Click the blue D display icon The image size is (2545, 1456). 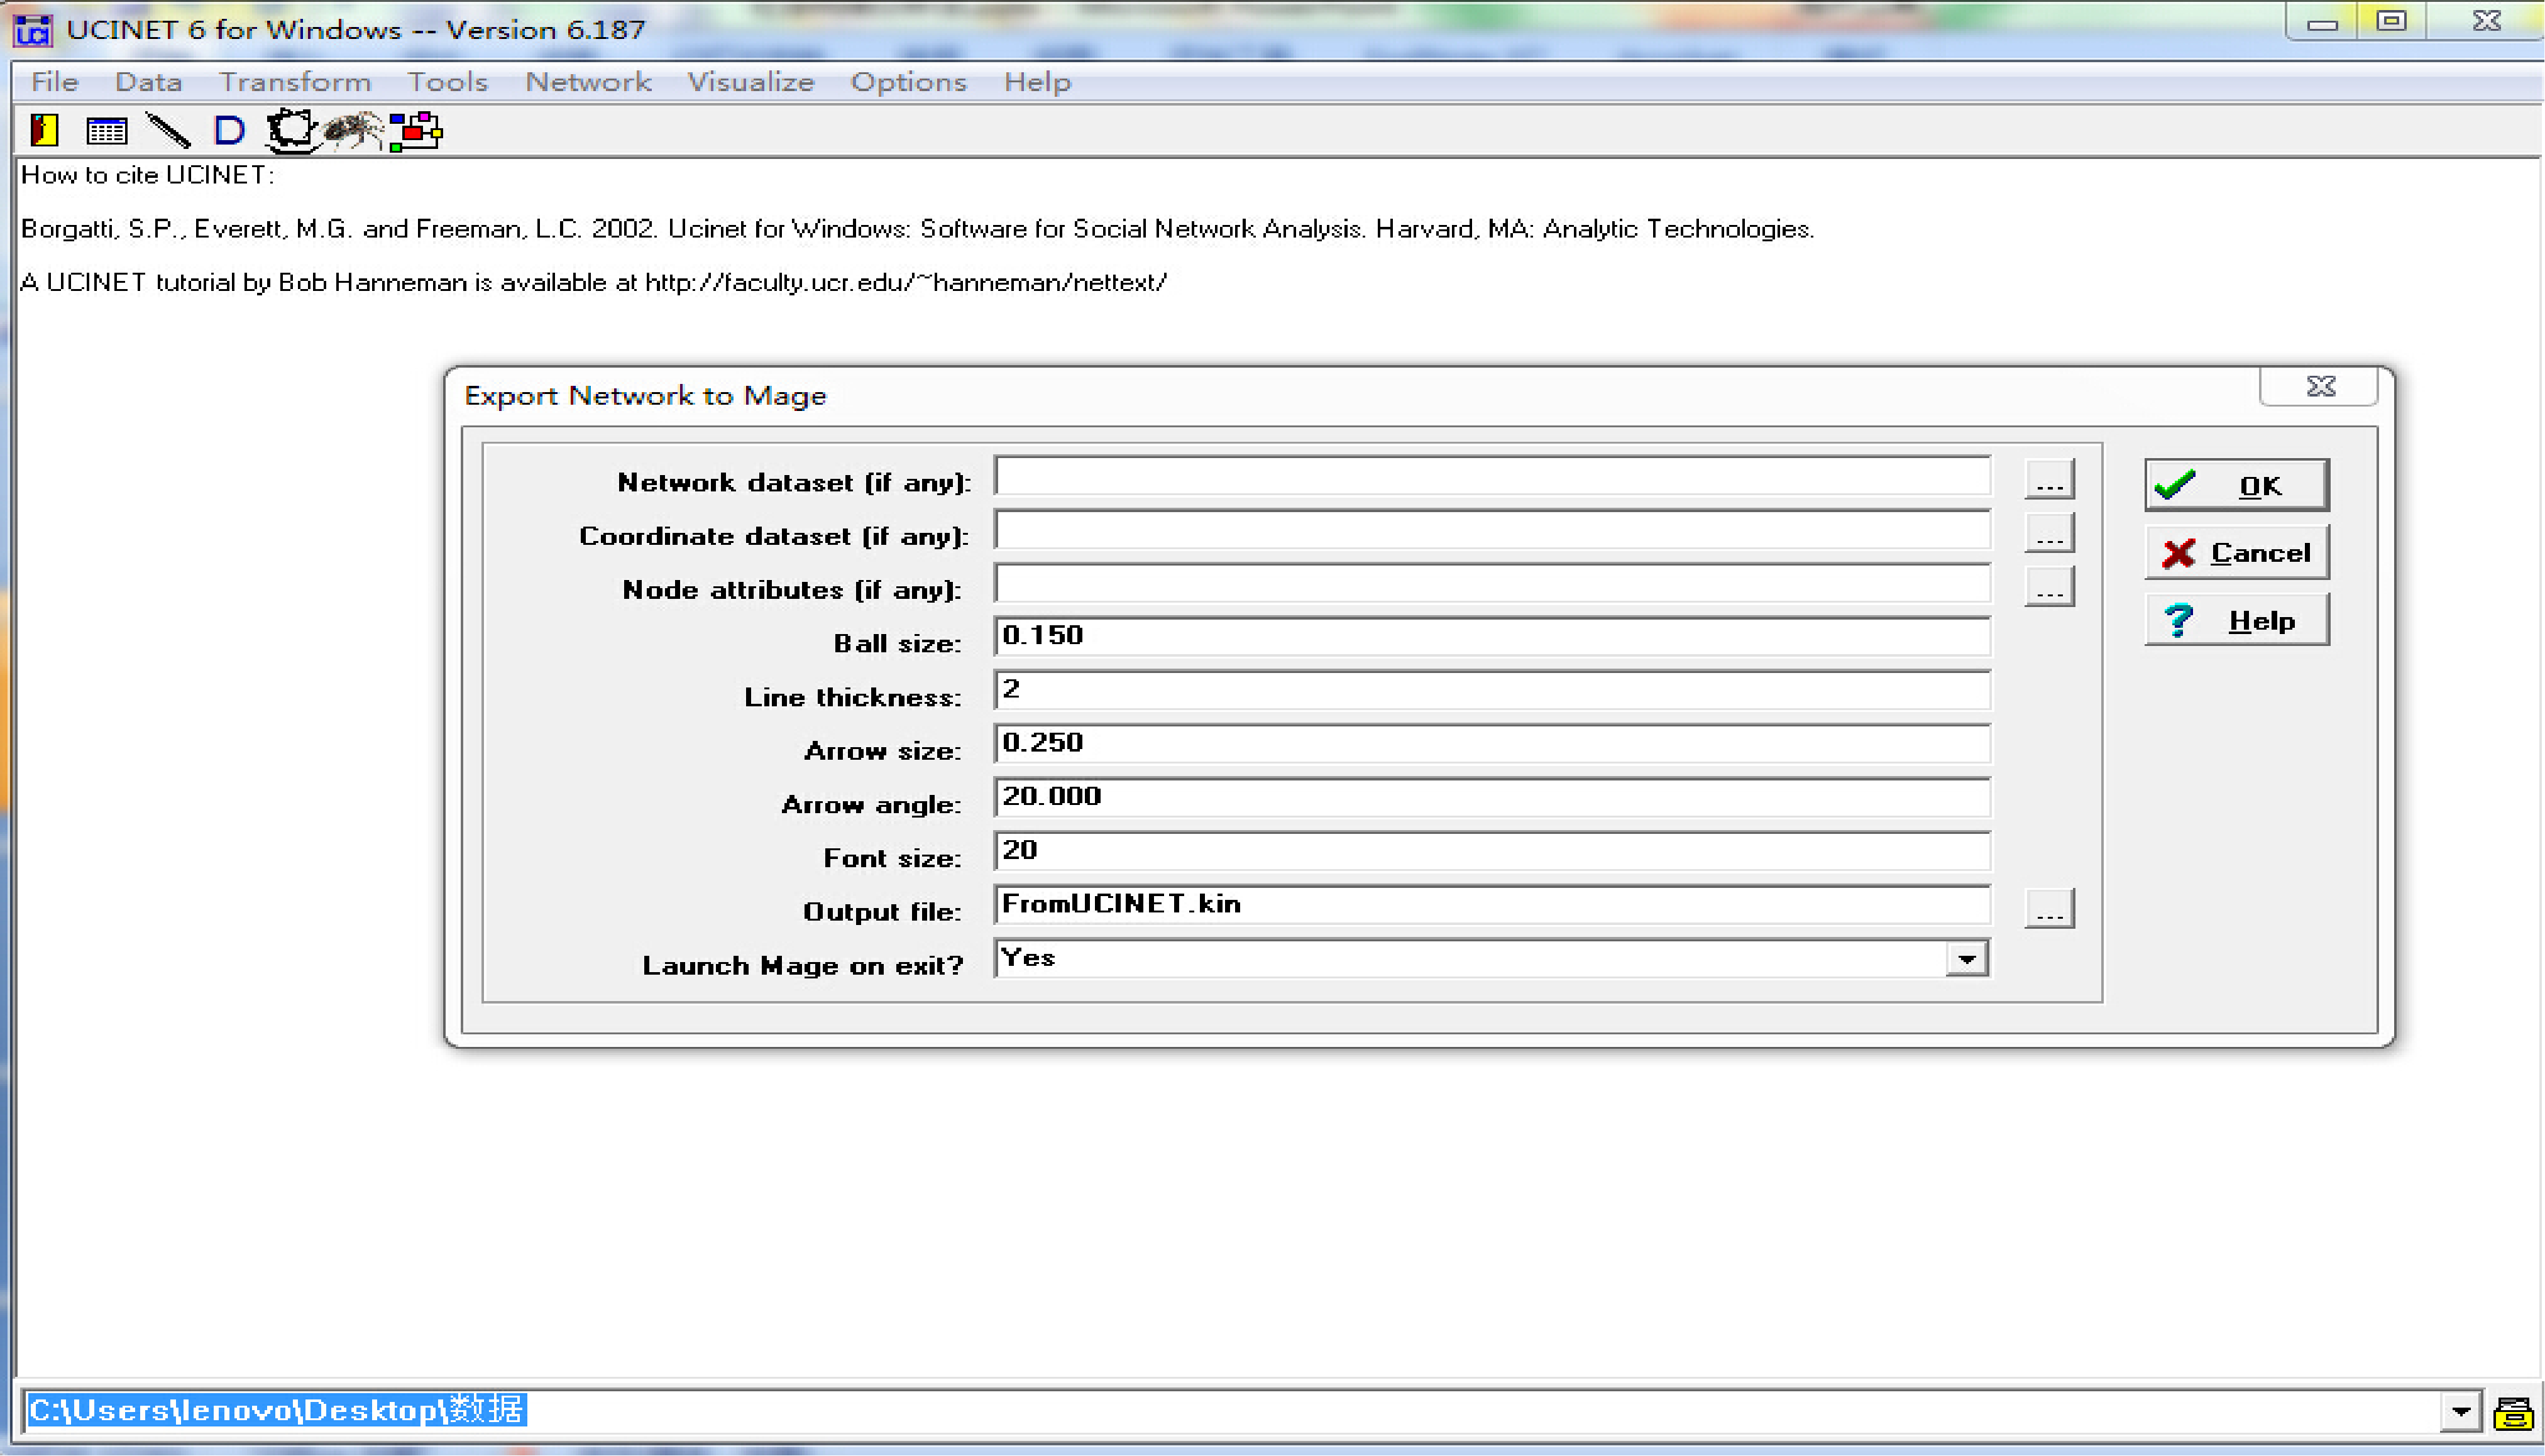pyautogui.click(x=229, y=130)
